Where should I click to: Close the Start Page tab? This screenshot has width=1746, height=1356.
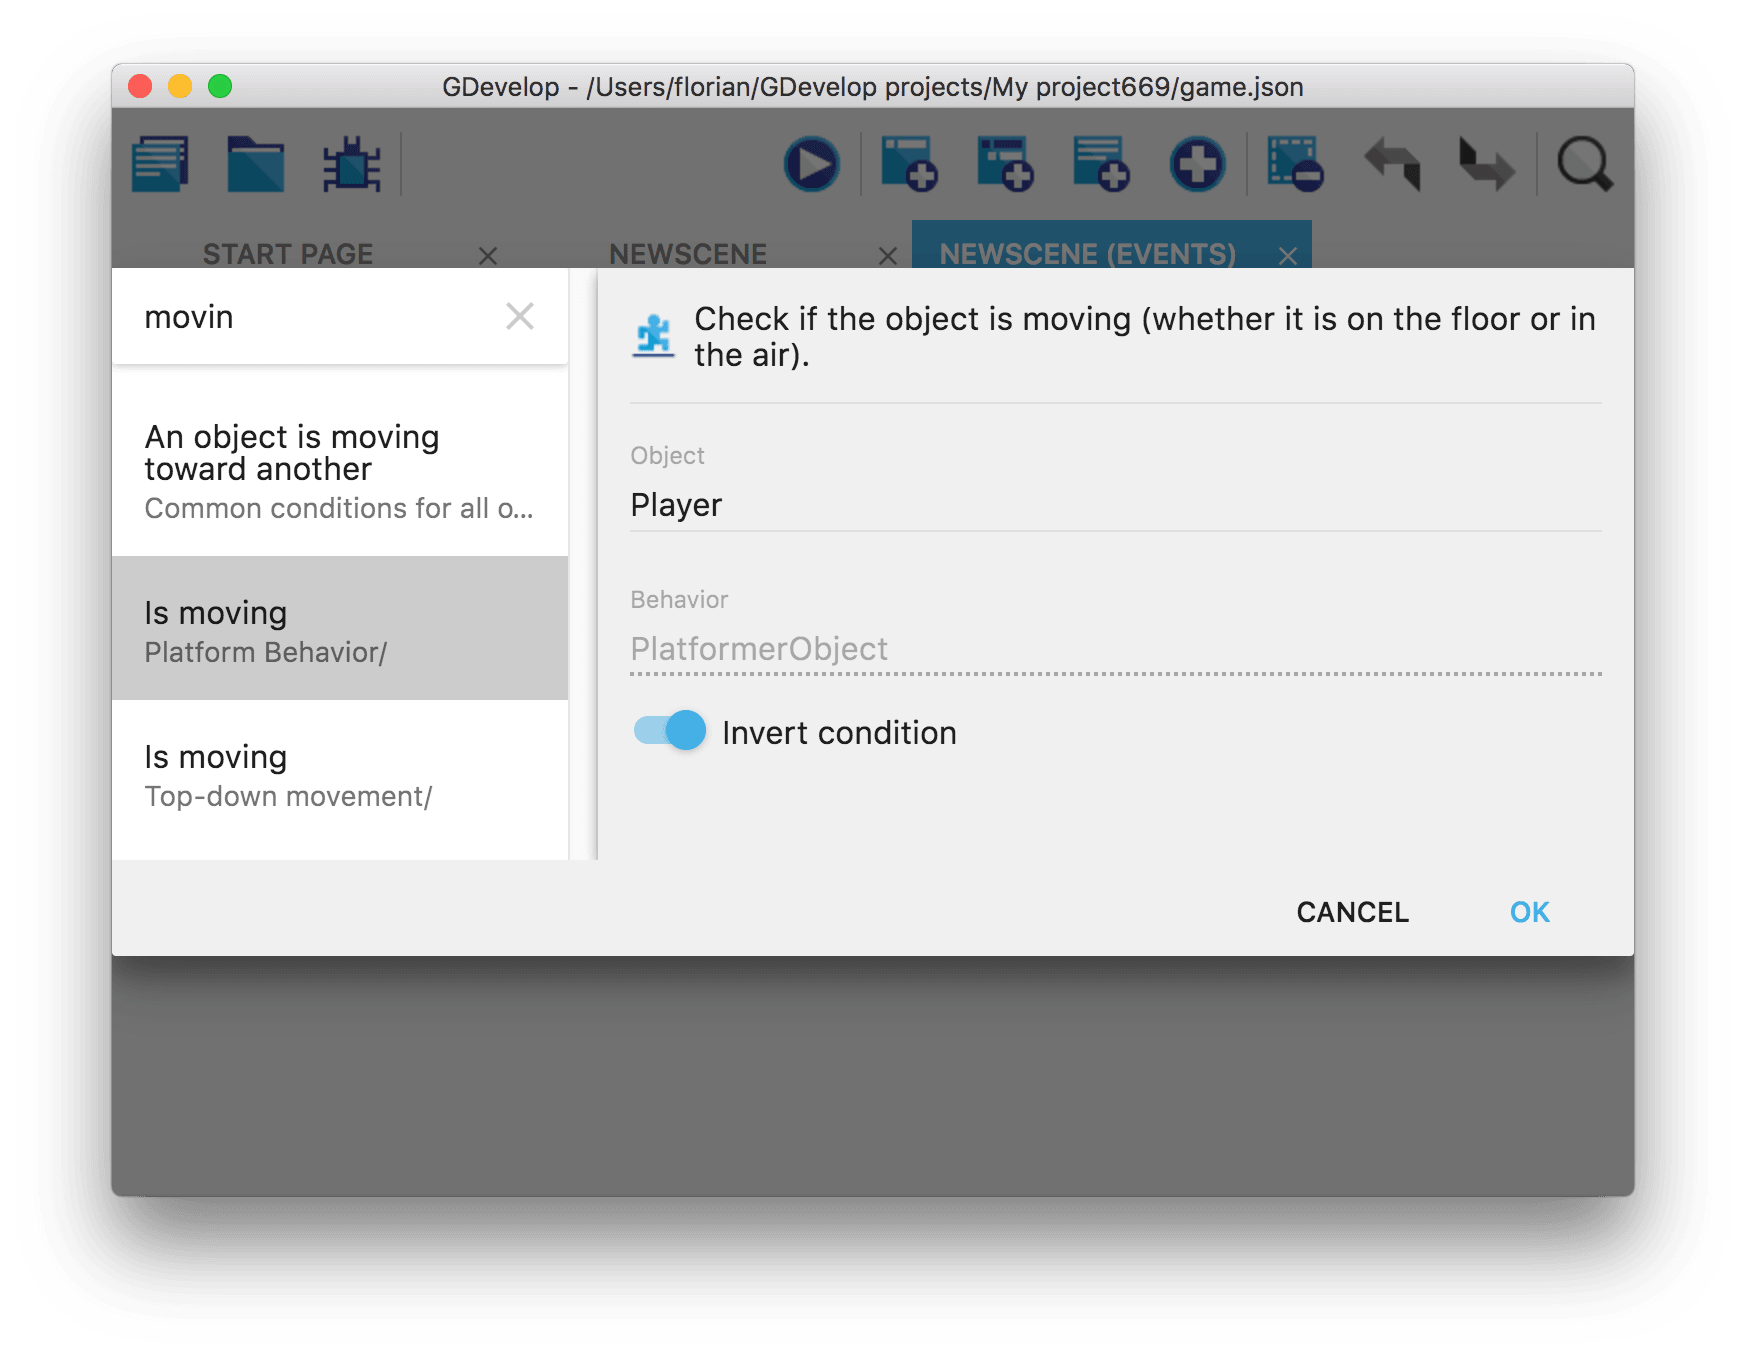(x=488, y=256)
